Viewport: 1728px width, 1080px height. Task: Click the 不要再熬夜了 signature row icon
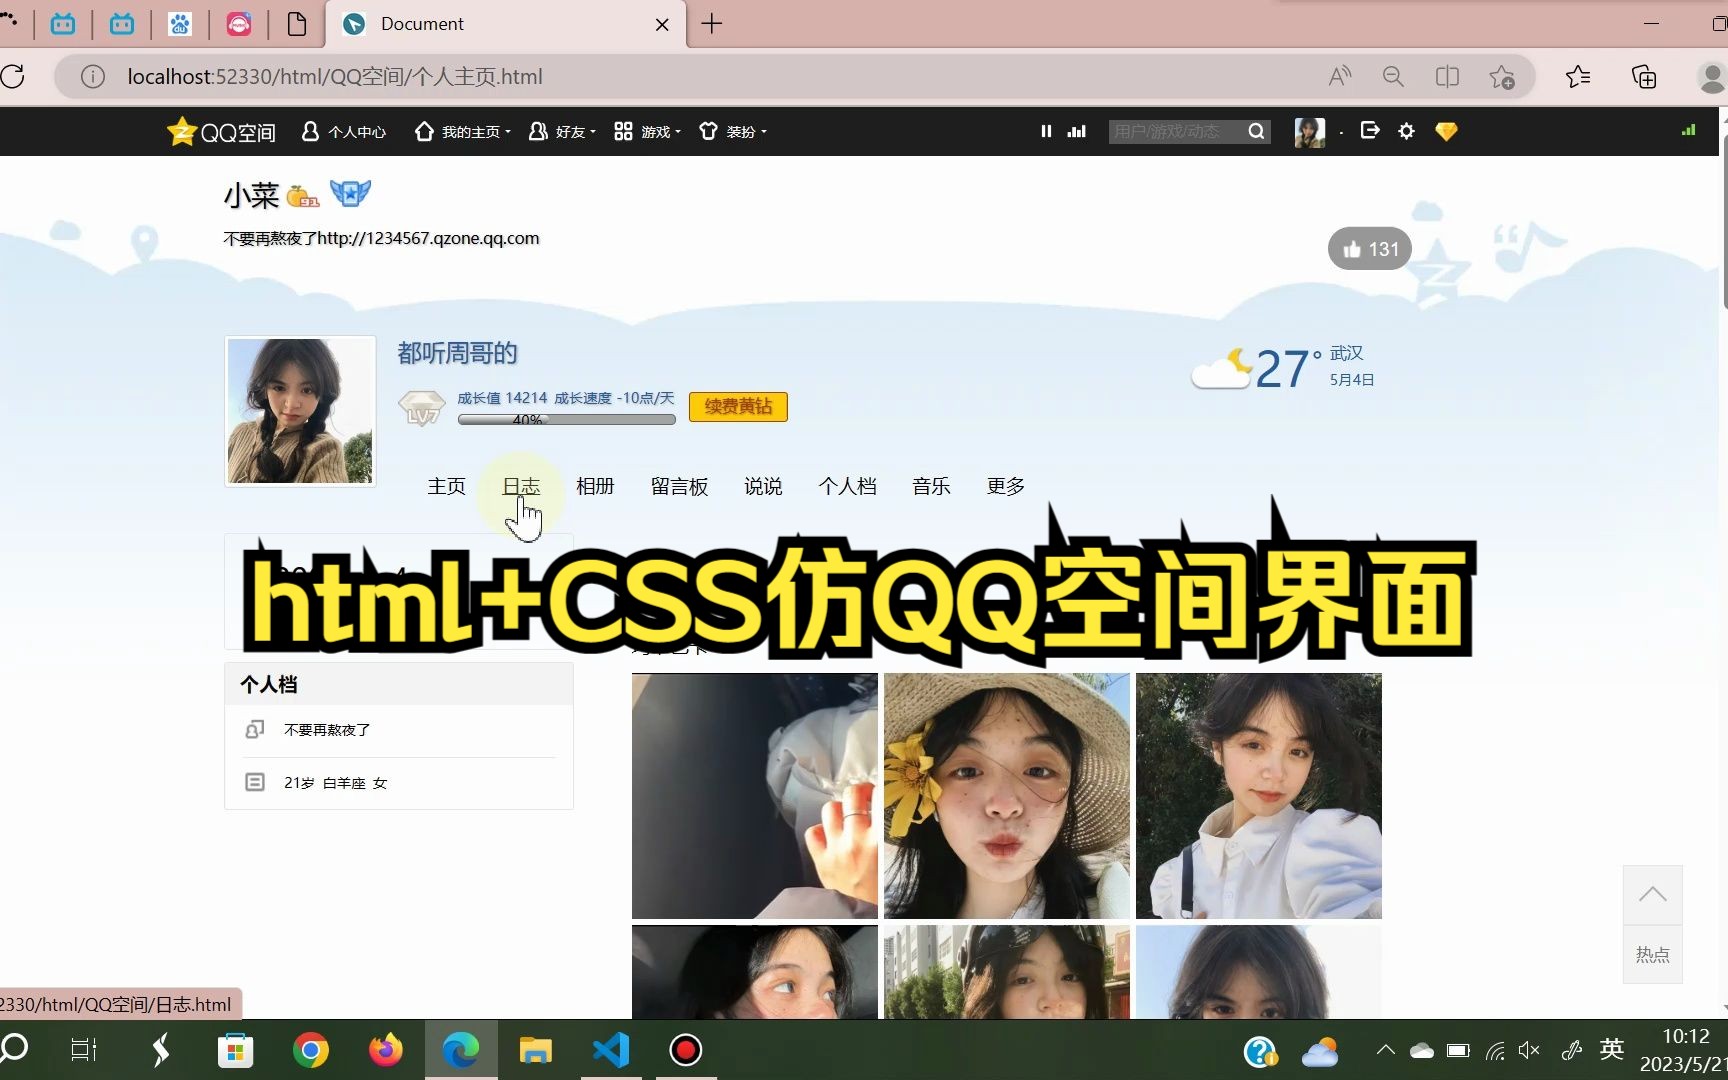tap(255, 730)
